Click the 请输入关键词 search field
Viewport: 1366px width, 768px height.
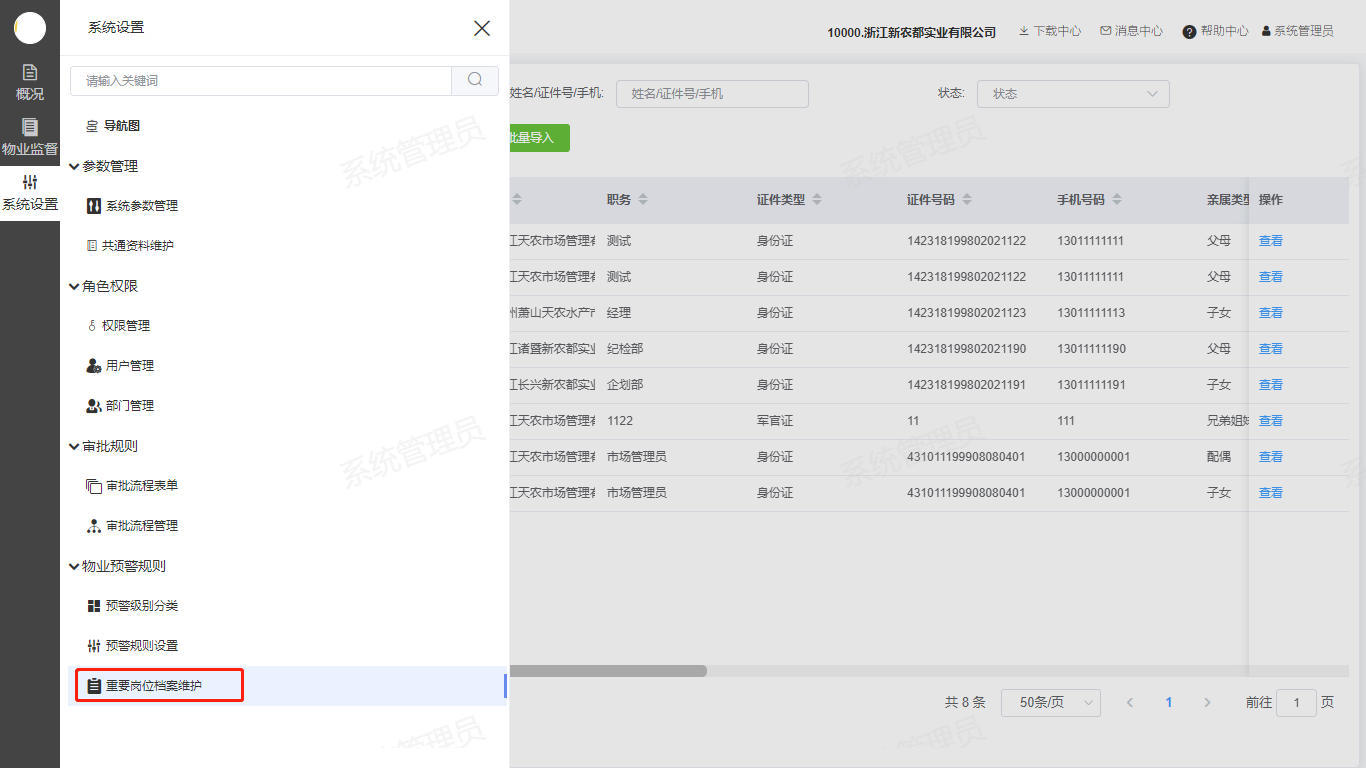click(260, 81)
